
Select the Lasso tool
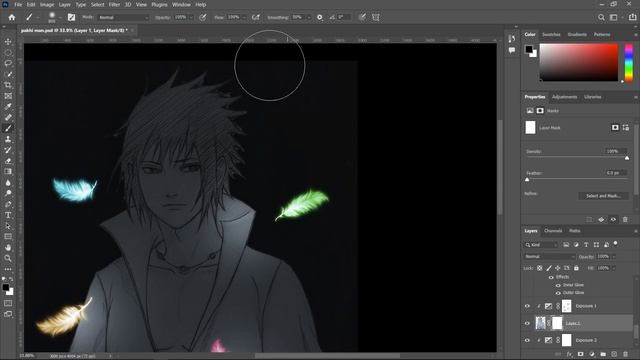coord(8,63)
